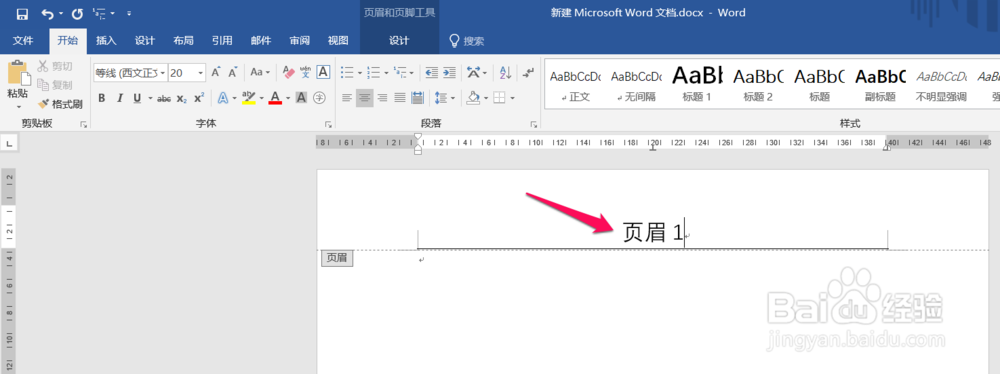Toggle underline formatting

[x=137, y=98]
